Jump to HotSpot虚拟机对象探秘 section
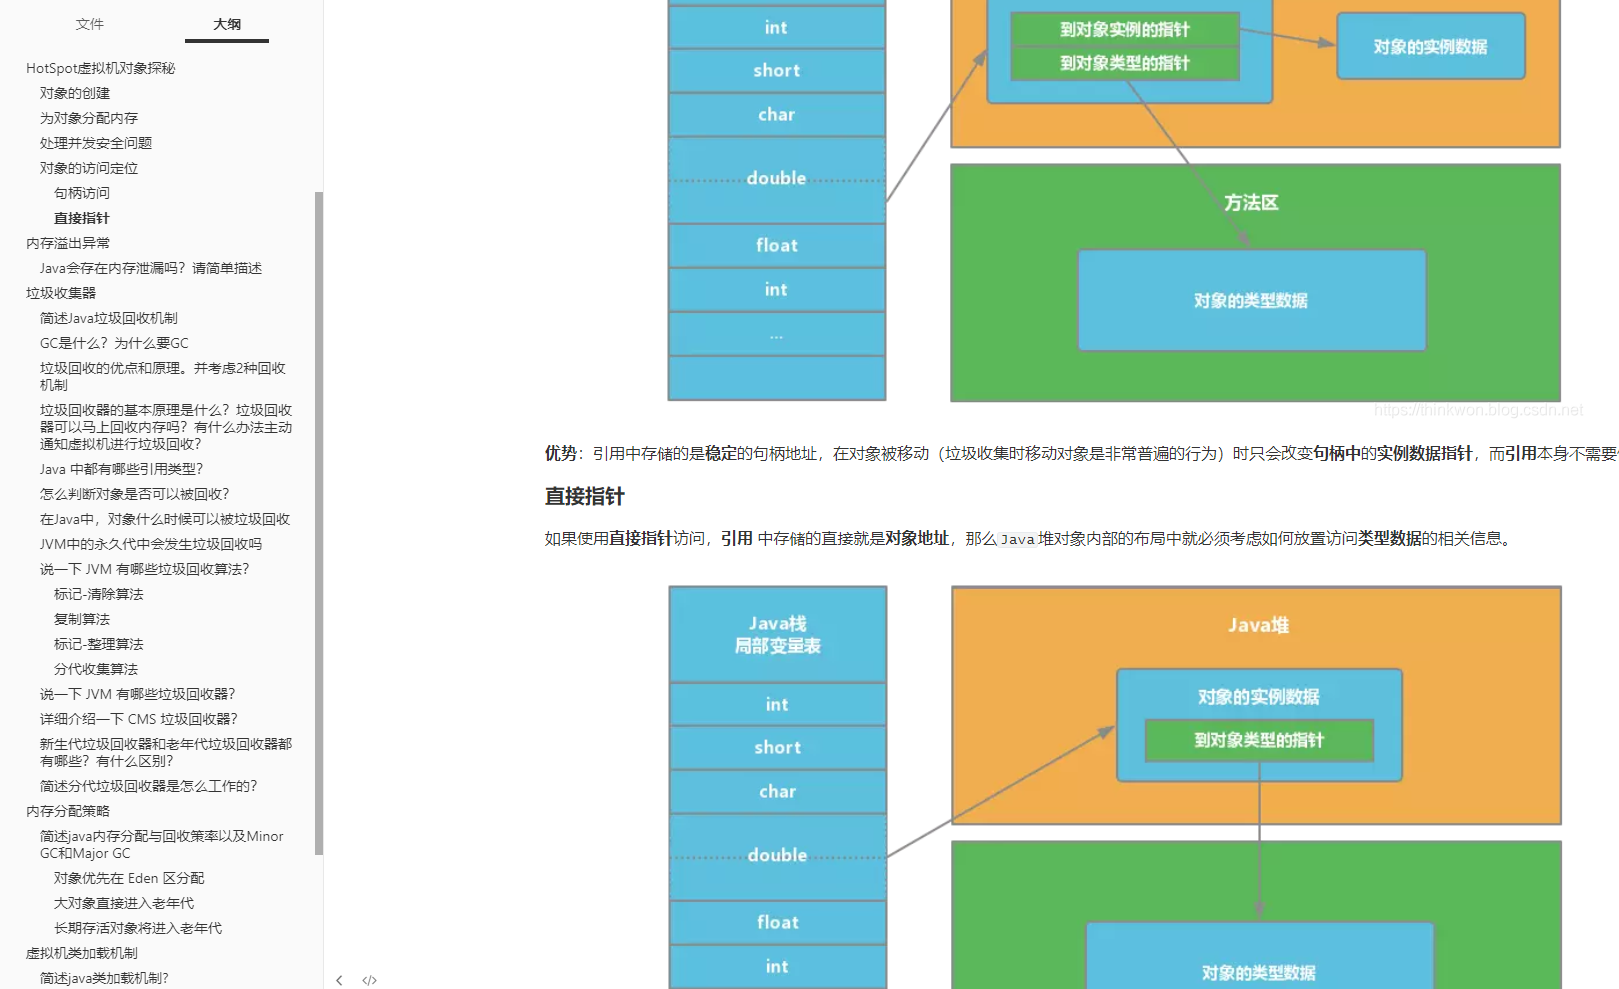The image size is (1619, 989). point(100,67)
